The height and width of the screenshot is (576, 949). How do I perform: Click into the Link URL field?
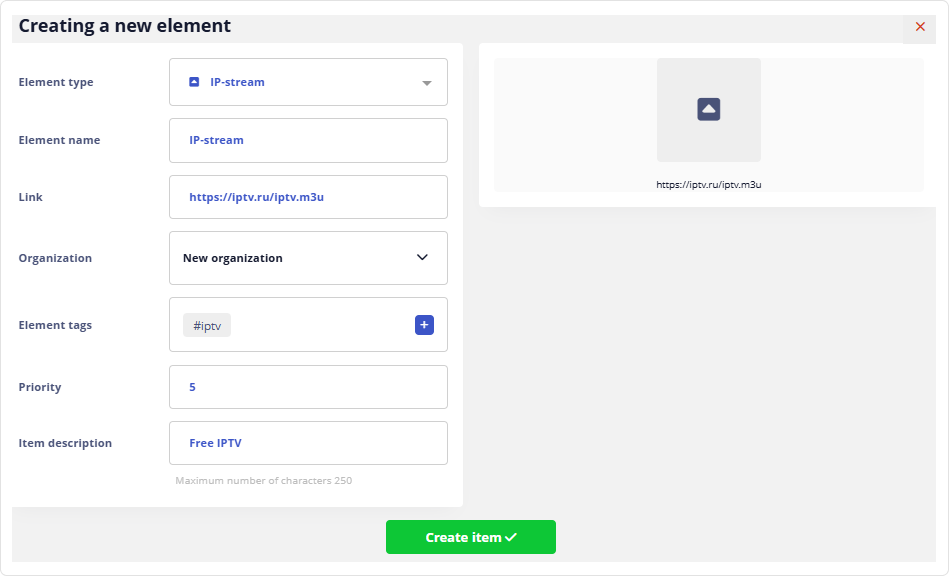click(x=308, y=197)
